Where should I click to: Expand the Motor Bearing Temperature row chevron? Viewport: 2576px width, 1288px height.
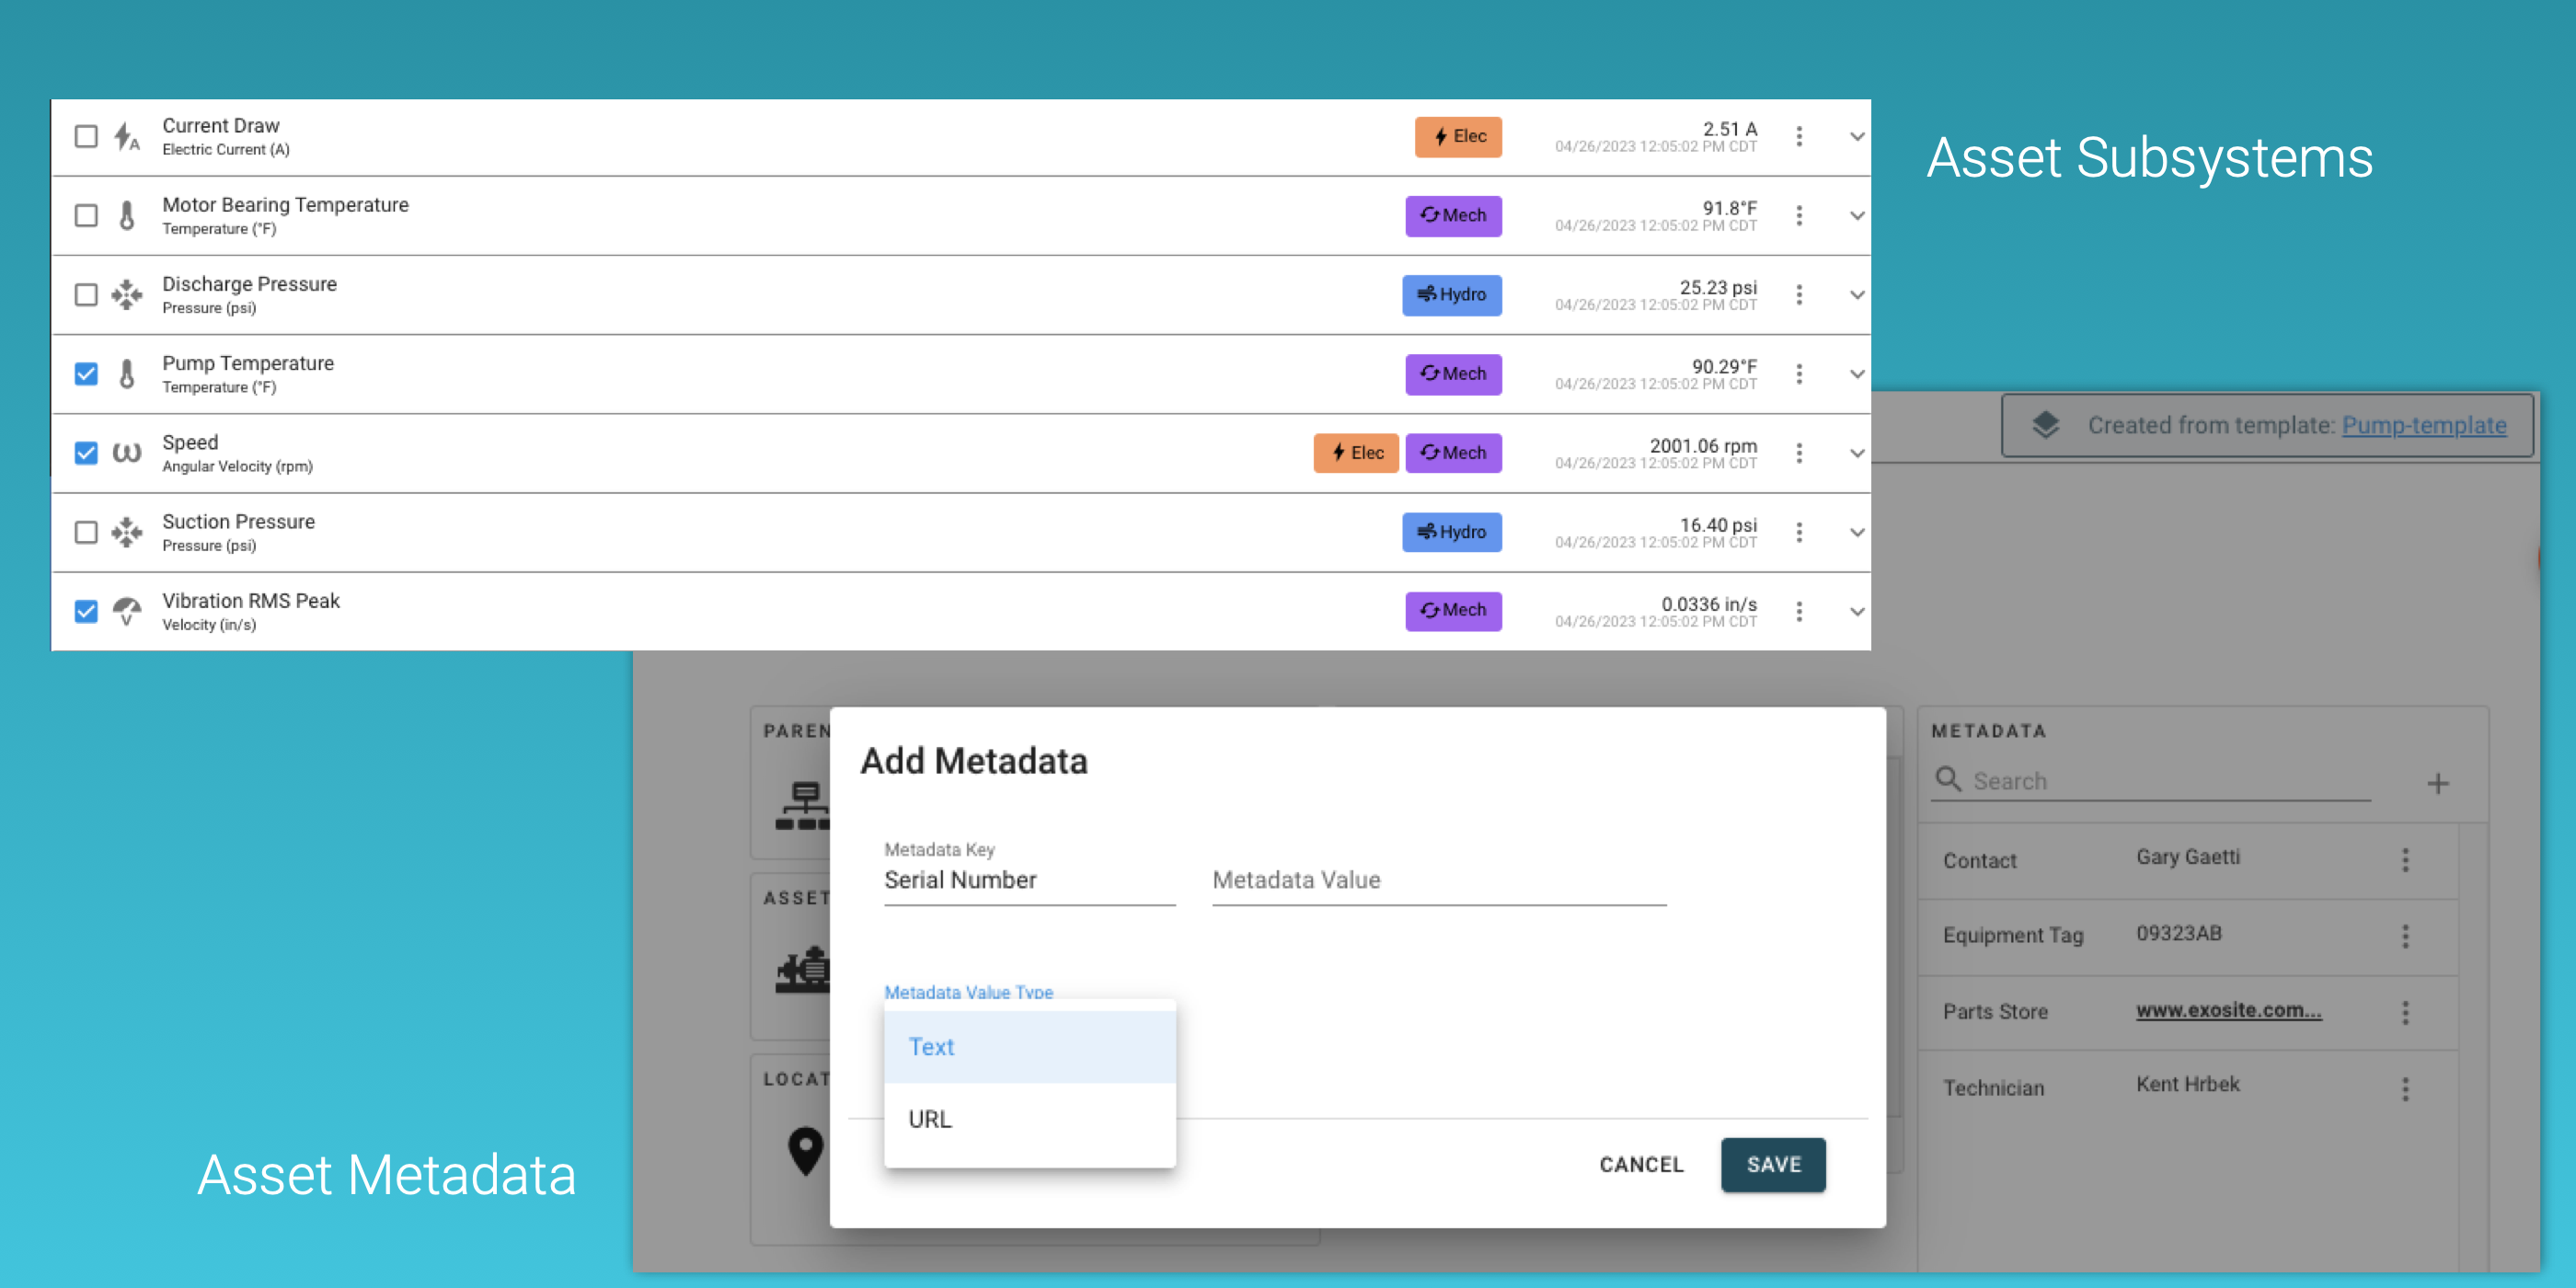1856,216
